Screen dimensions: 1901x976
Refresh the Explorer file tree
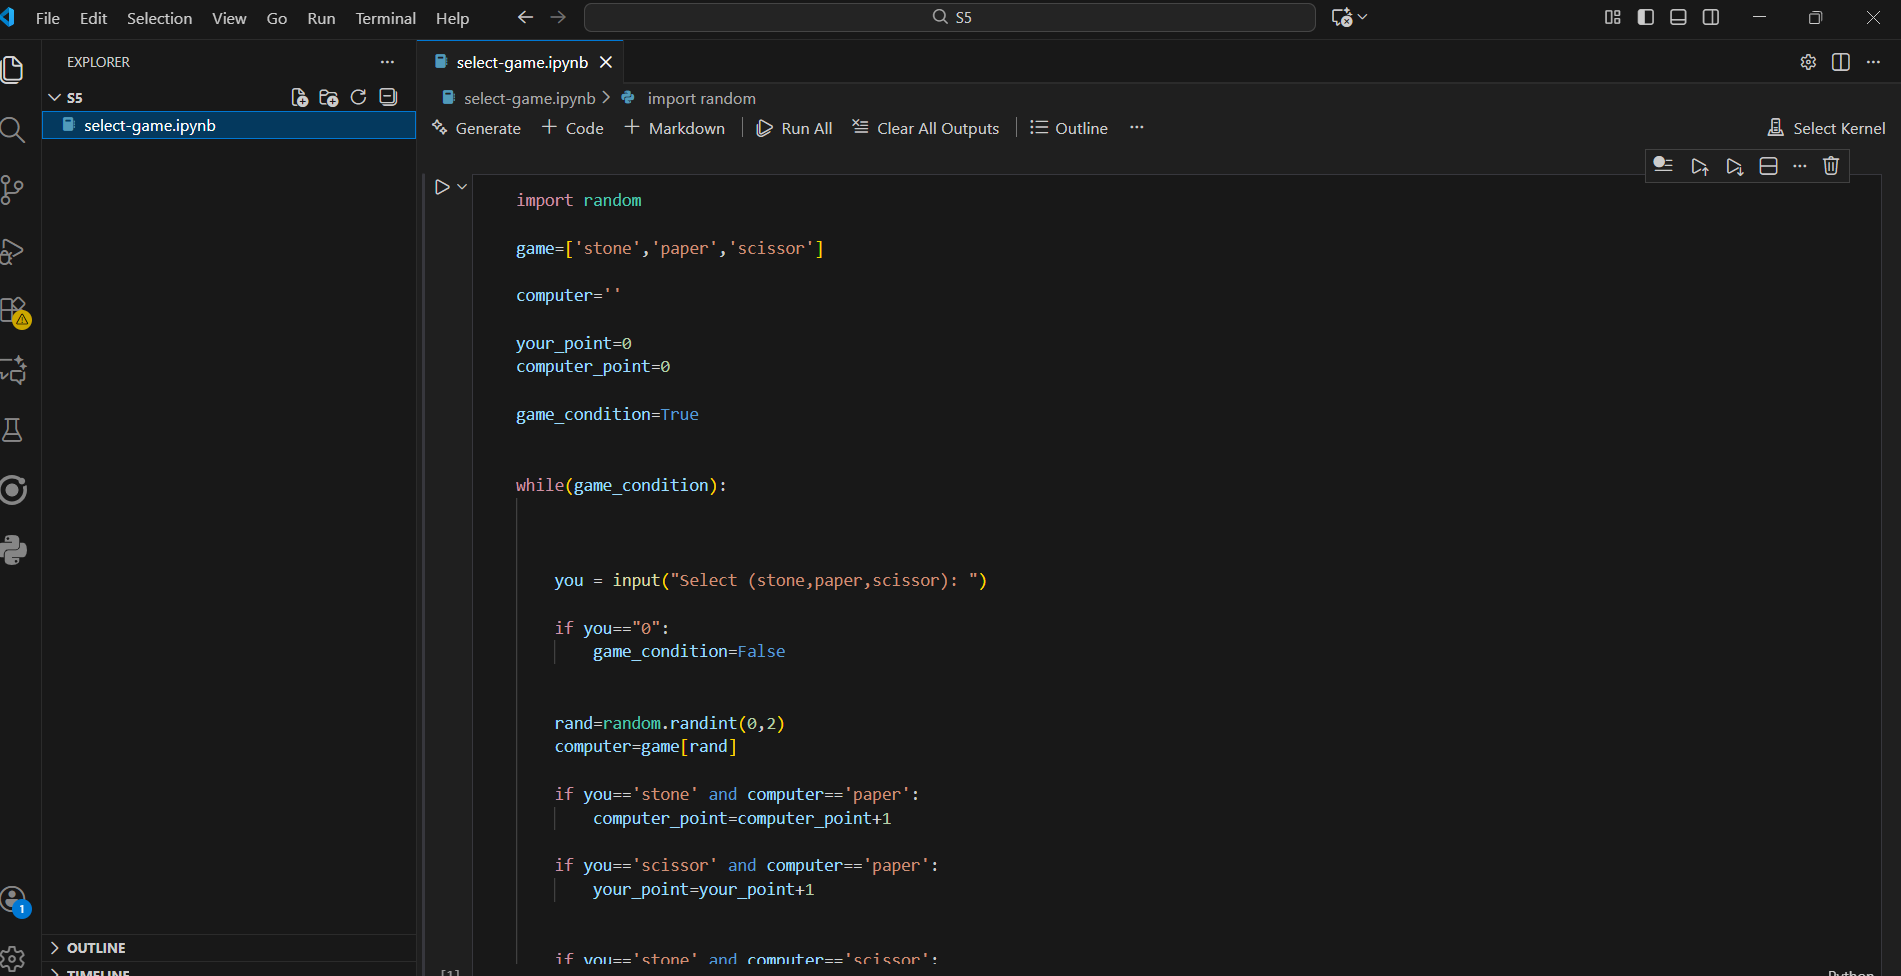358,97
